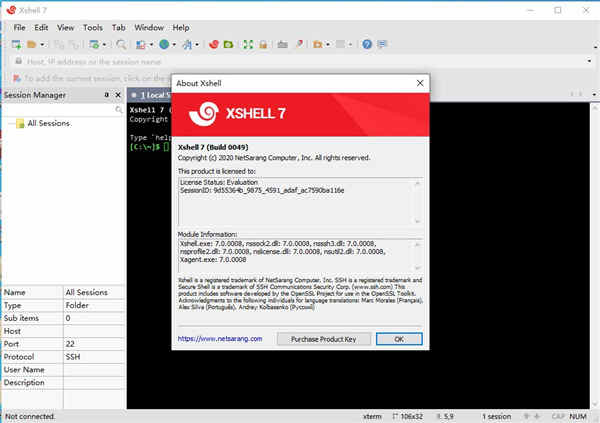Open the Tools menu

click(x=93, y=28)
